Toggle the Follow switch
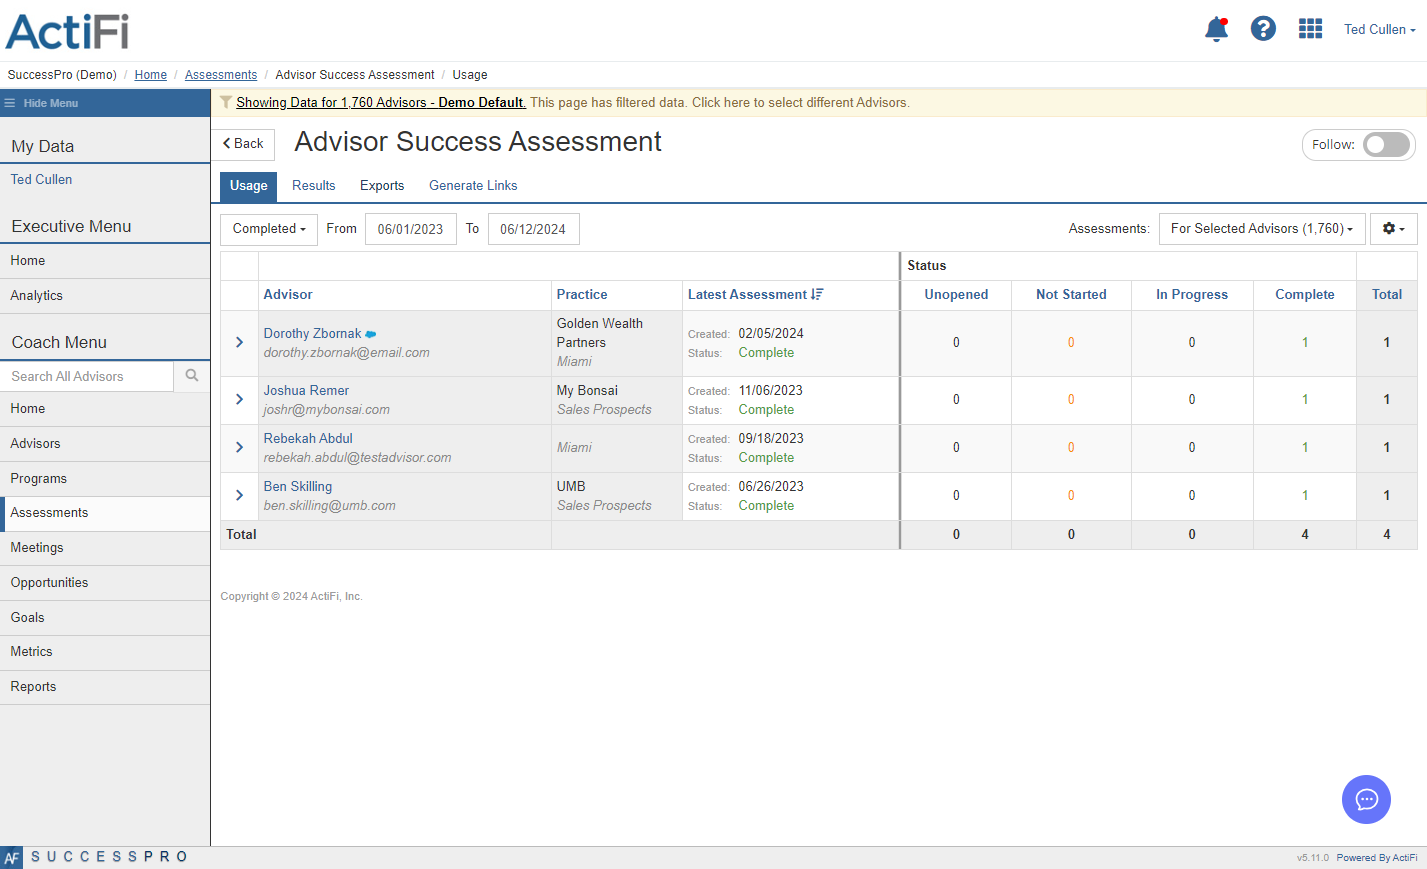Image resolution: width=1427 pixels, height=869 pixels. 1387,145
